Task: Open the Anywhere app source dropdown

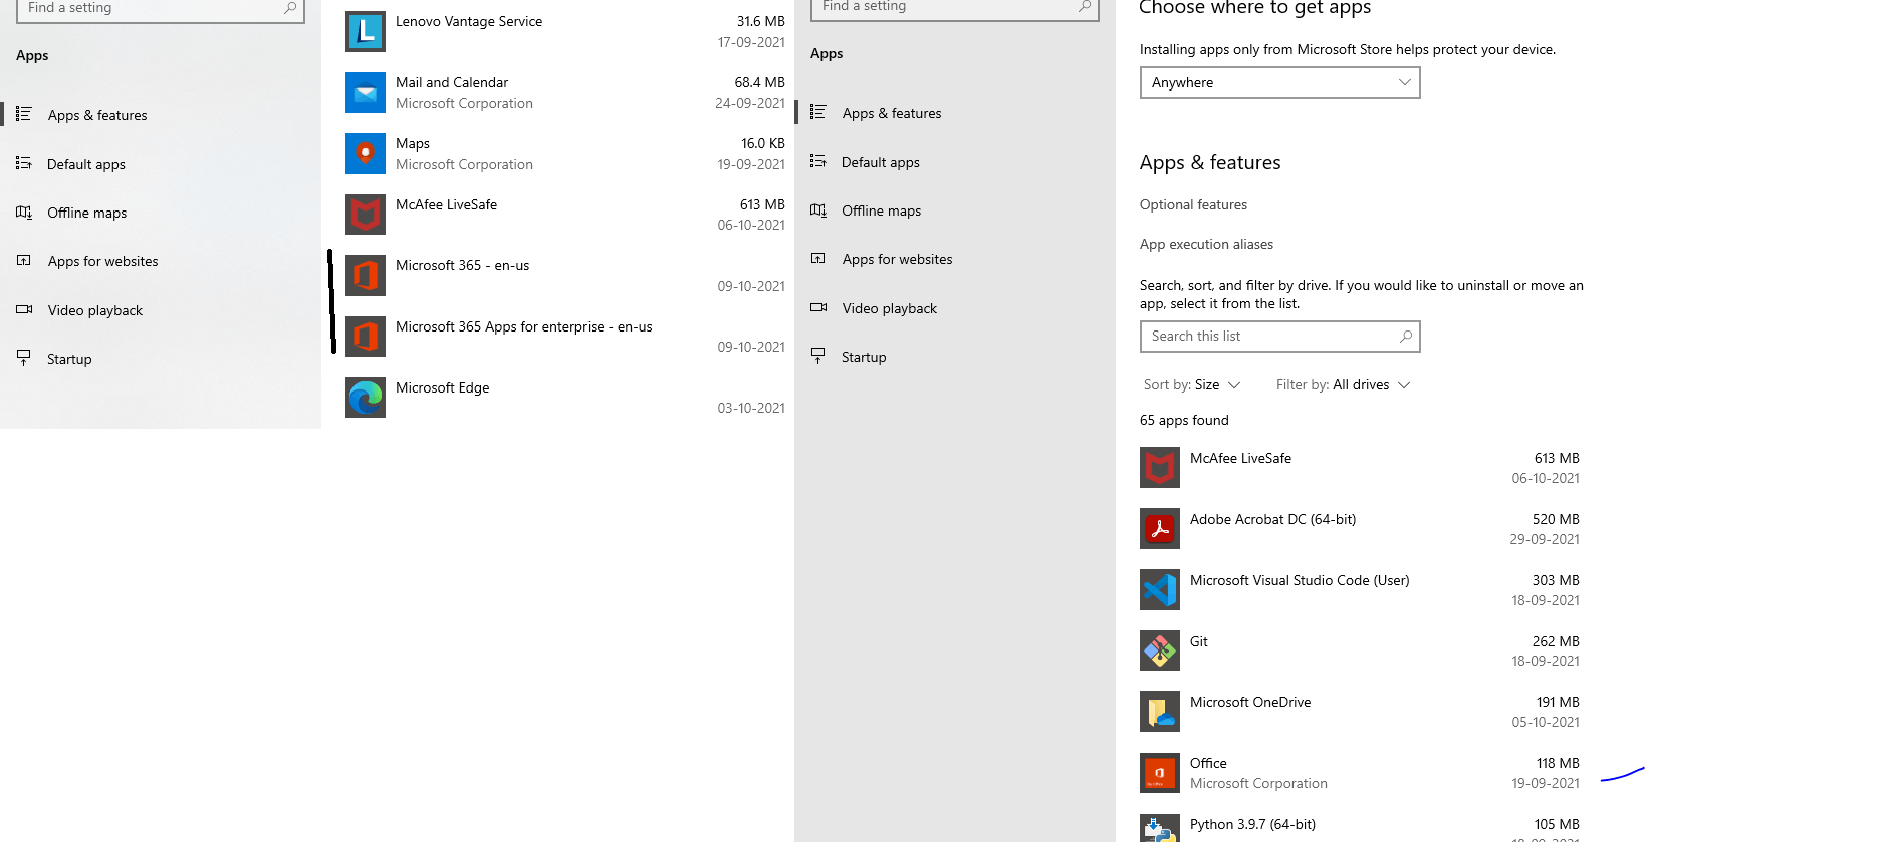Action: click(1280, 82)
